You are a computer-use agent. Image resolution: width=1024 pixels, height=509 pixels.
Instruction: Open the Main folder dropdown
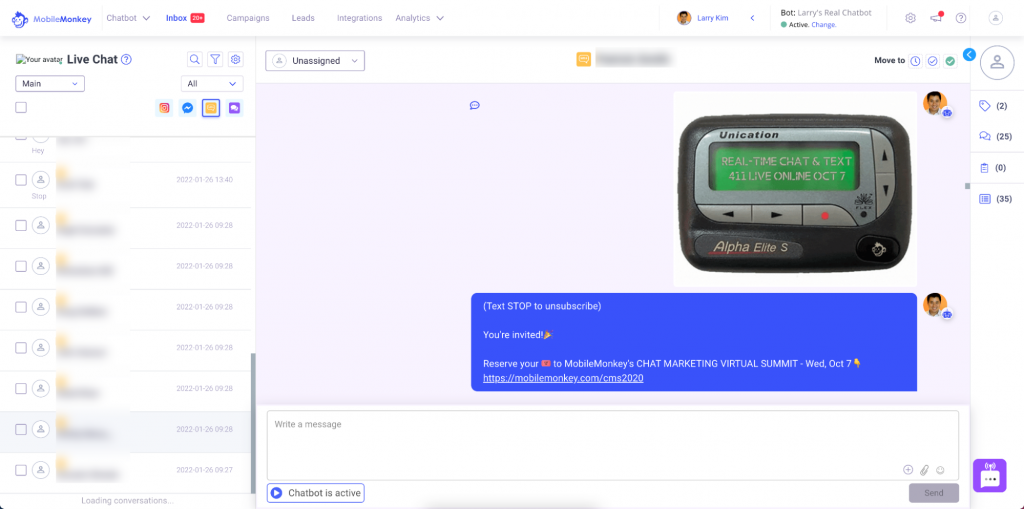click(50, 84)
